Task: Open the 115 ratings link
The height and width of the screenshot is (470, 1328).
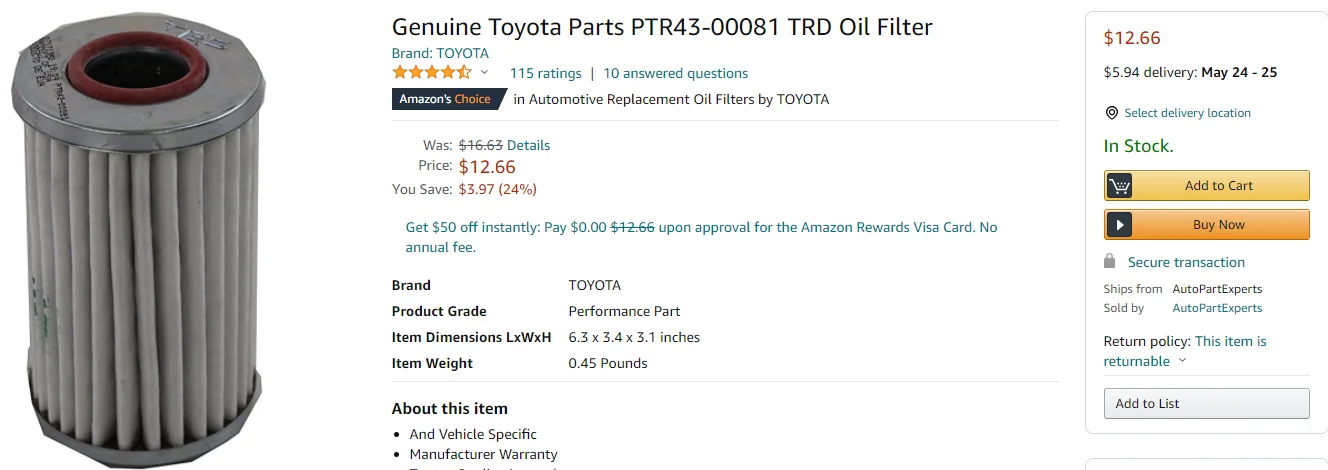Action: tap(545, 73)
